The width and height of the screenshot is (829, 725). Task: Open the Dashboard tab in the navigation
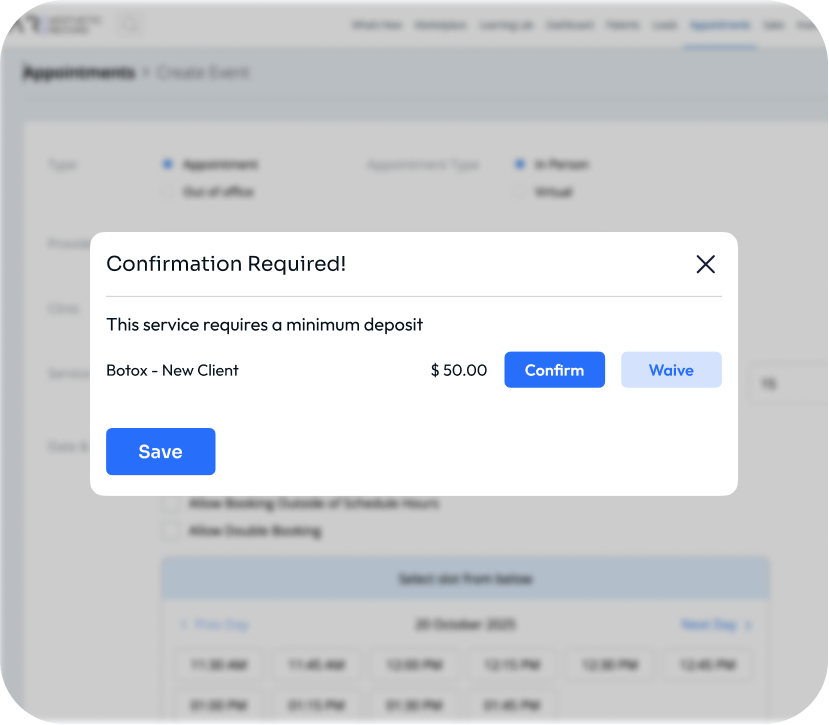tap(570, 25)
